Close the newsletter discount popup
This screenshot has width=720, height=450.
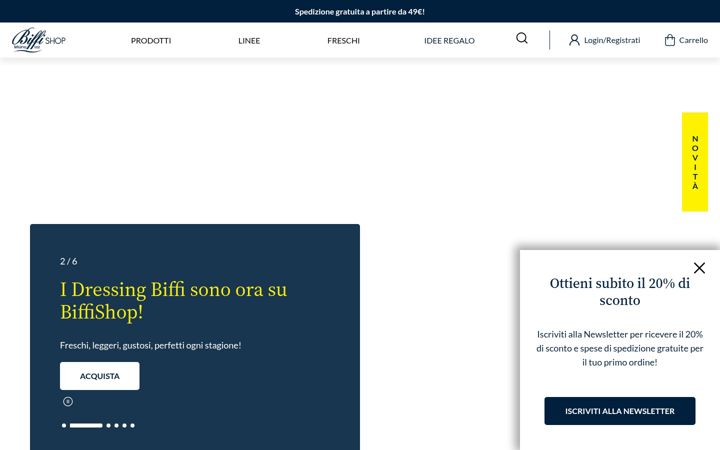[699, 268]
